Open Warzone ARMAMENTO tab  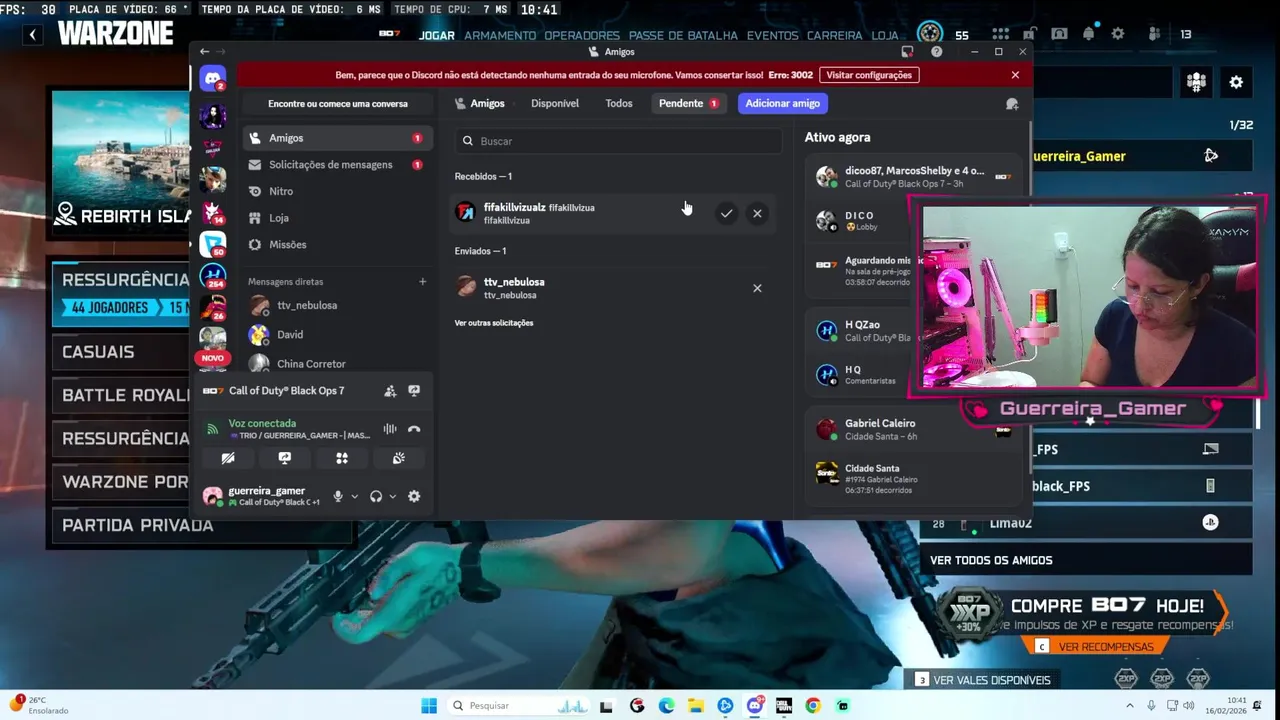[x=500, y=35]
